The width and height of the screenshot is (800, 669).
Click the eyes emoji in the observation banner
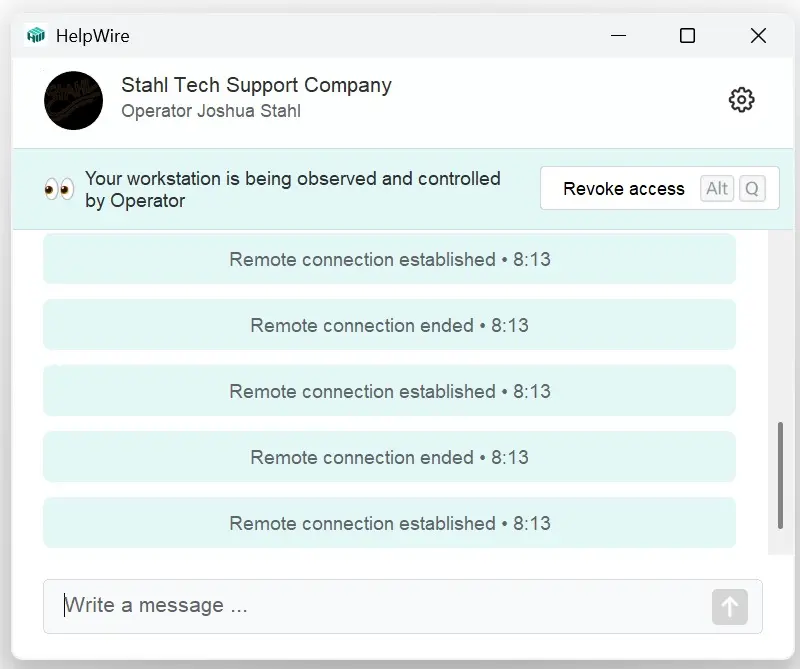point(59,189)
